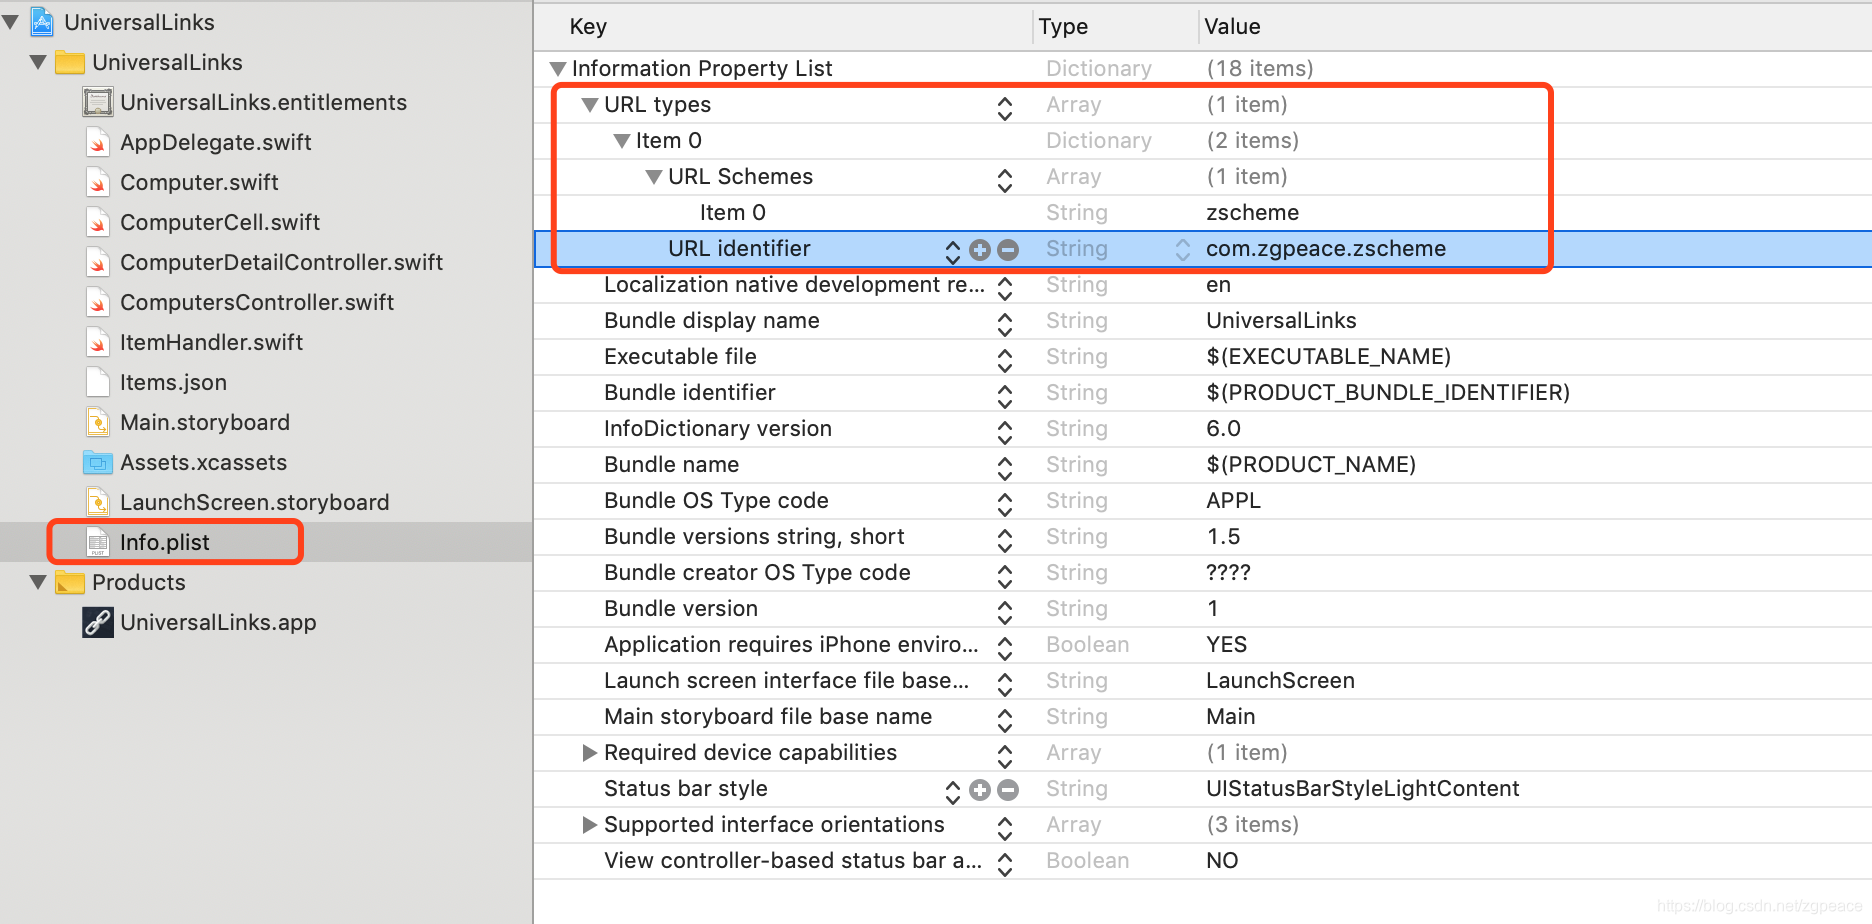Add a row after URL identifier
1872x924 pixels.
pyautogui.click(x=980, y=250)
